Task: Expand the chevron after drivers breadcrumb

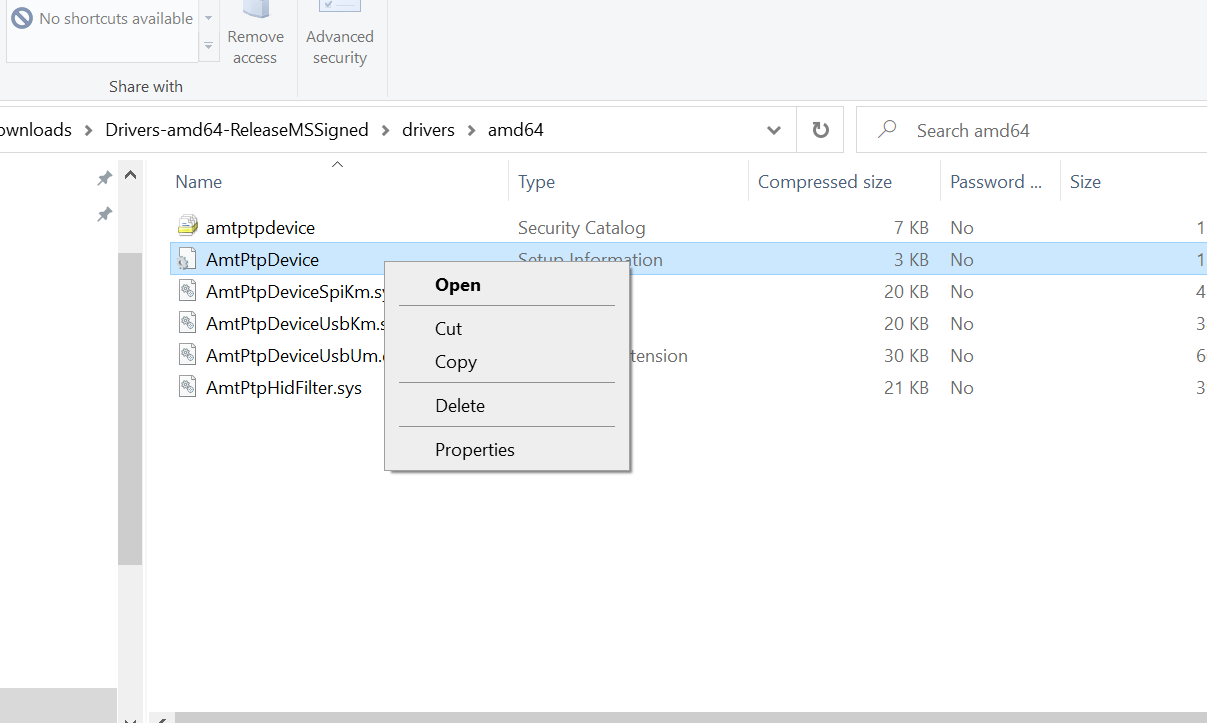Action: 471,130
